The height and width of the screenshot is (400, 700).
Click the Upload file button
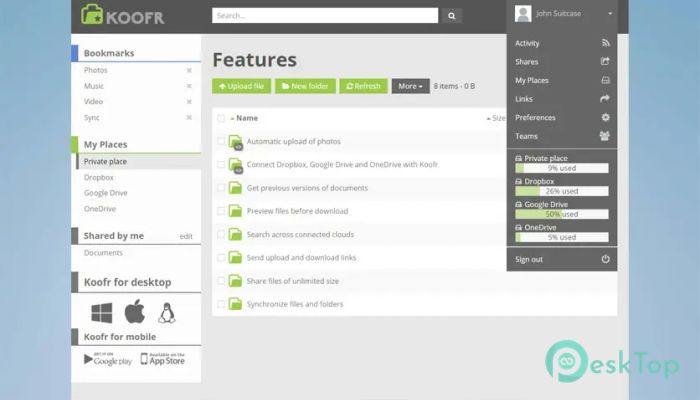[242, 86]
